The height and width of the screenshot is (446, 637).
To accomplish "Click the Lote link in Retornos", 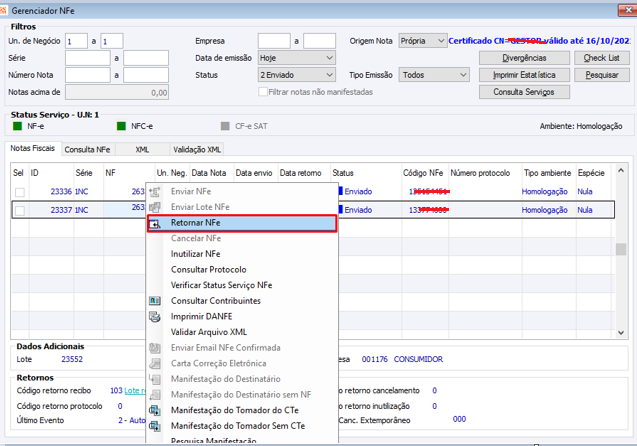I will [x=134, y=390].
